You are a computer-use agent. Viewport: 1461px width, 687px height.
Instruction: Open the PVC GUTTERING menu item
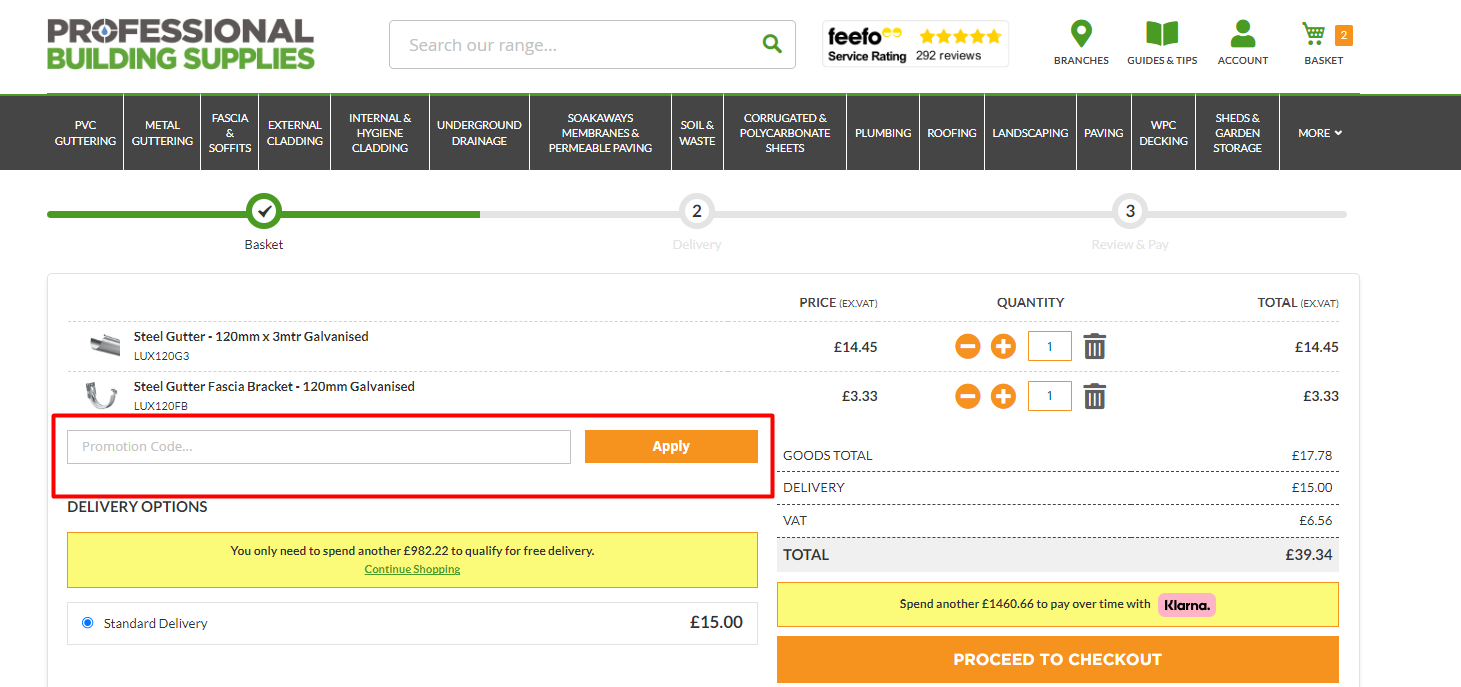pos(85,132)
